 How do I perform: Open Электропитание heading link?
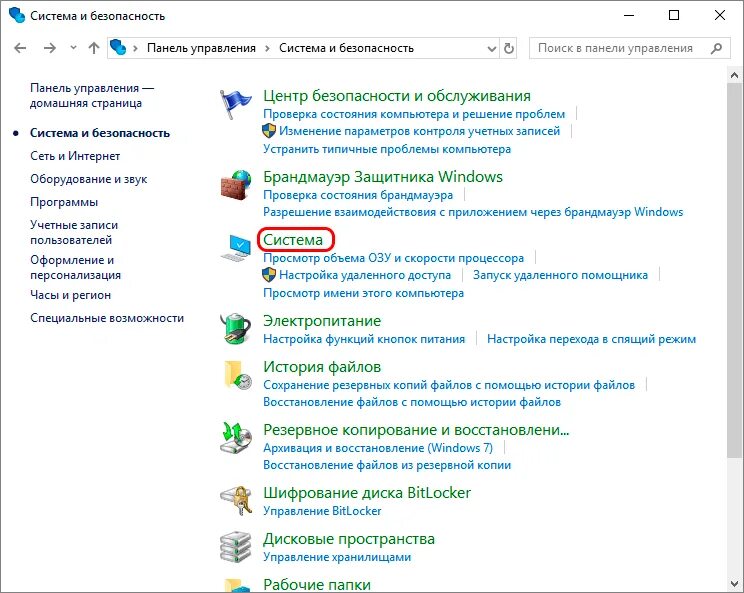pos(322,321)
